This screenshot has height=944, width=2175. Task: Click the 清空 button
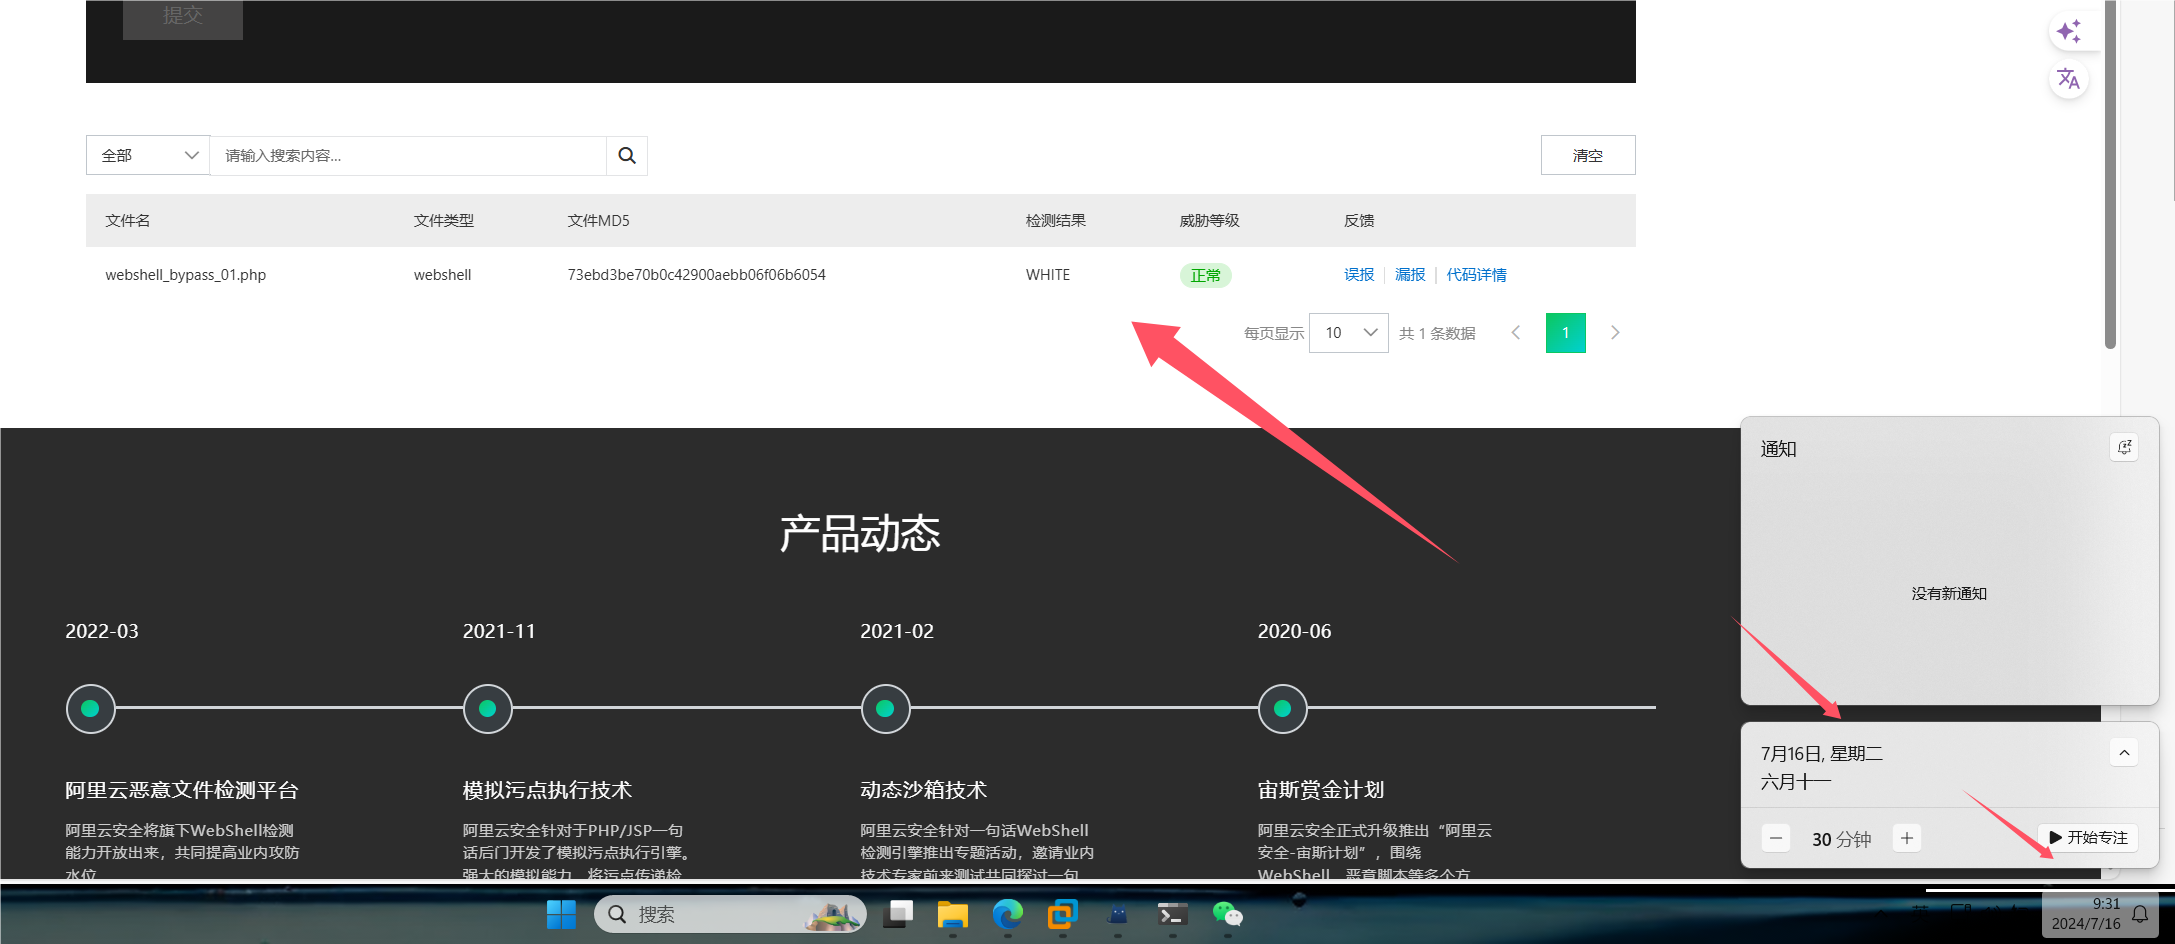click(x=1588, y=155)
